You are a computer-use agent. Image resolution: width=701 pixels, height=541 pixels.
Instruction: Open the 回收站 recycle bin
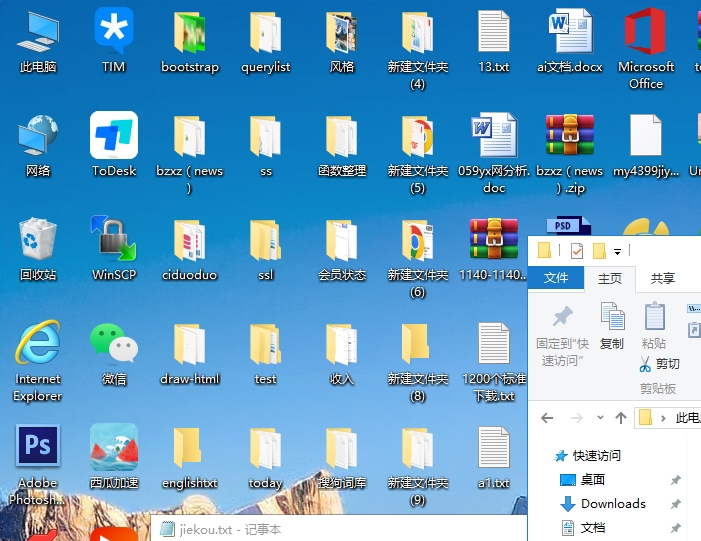coord(38,249)
